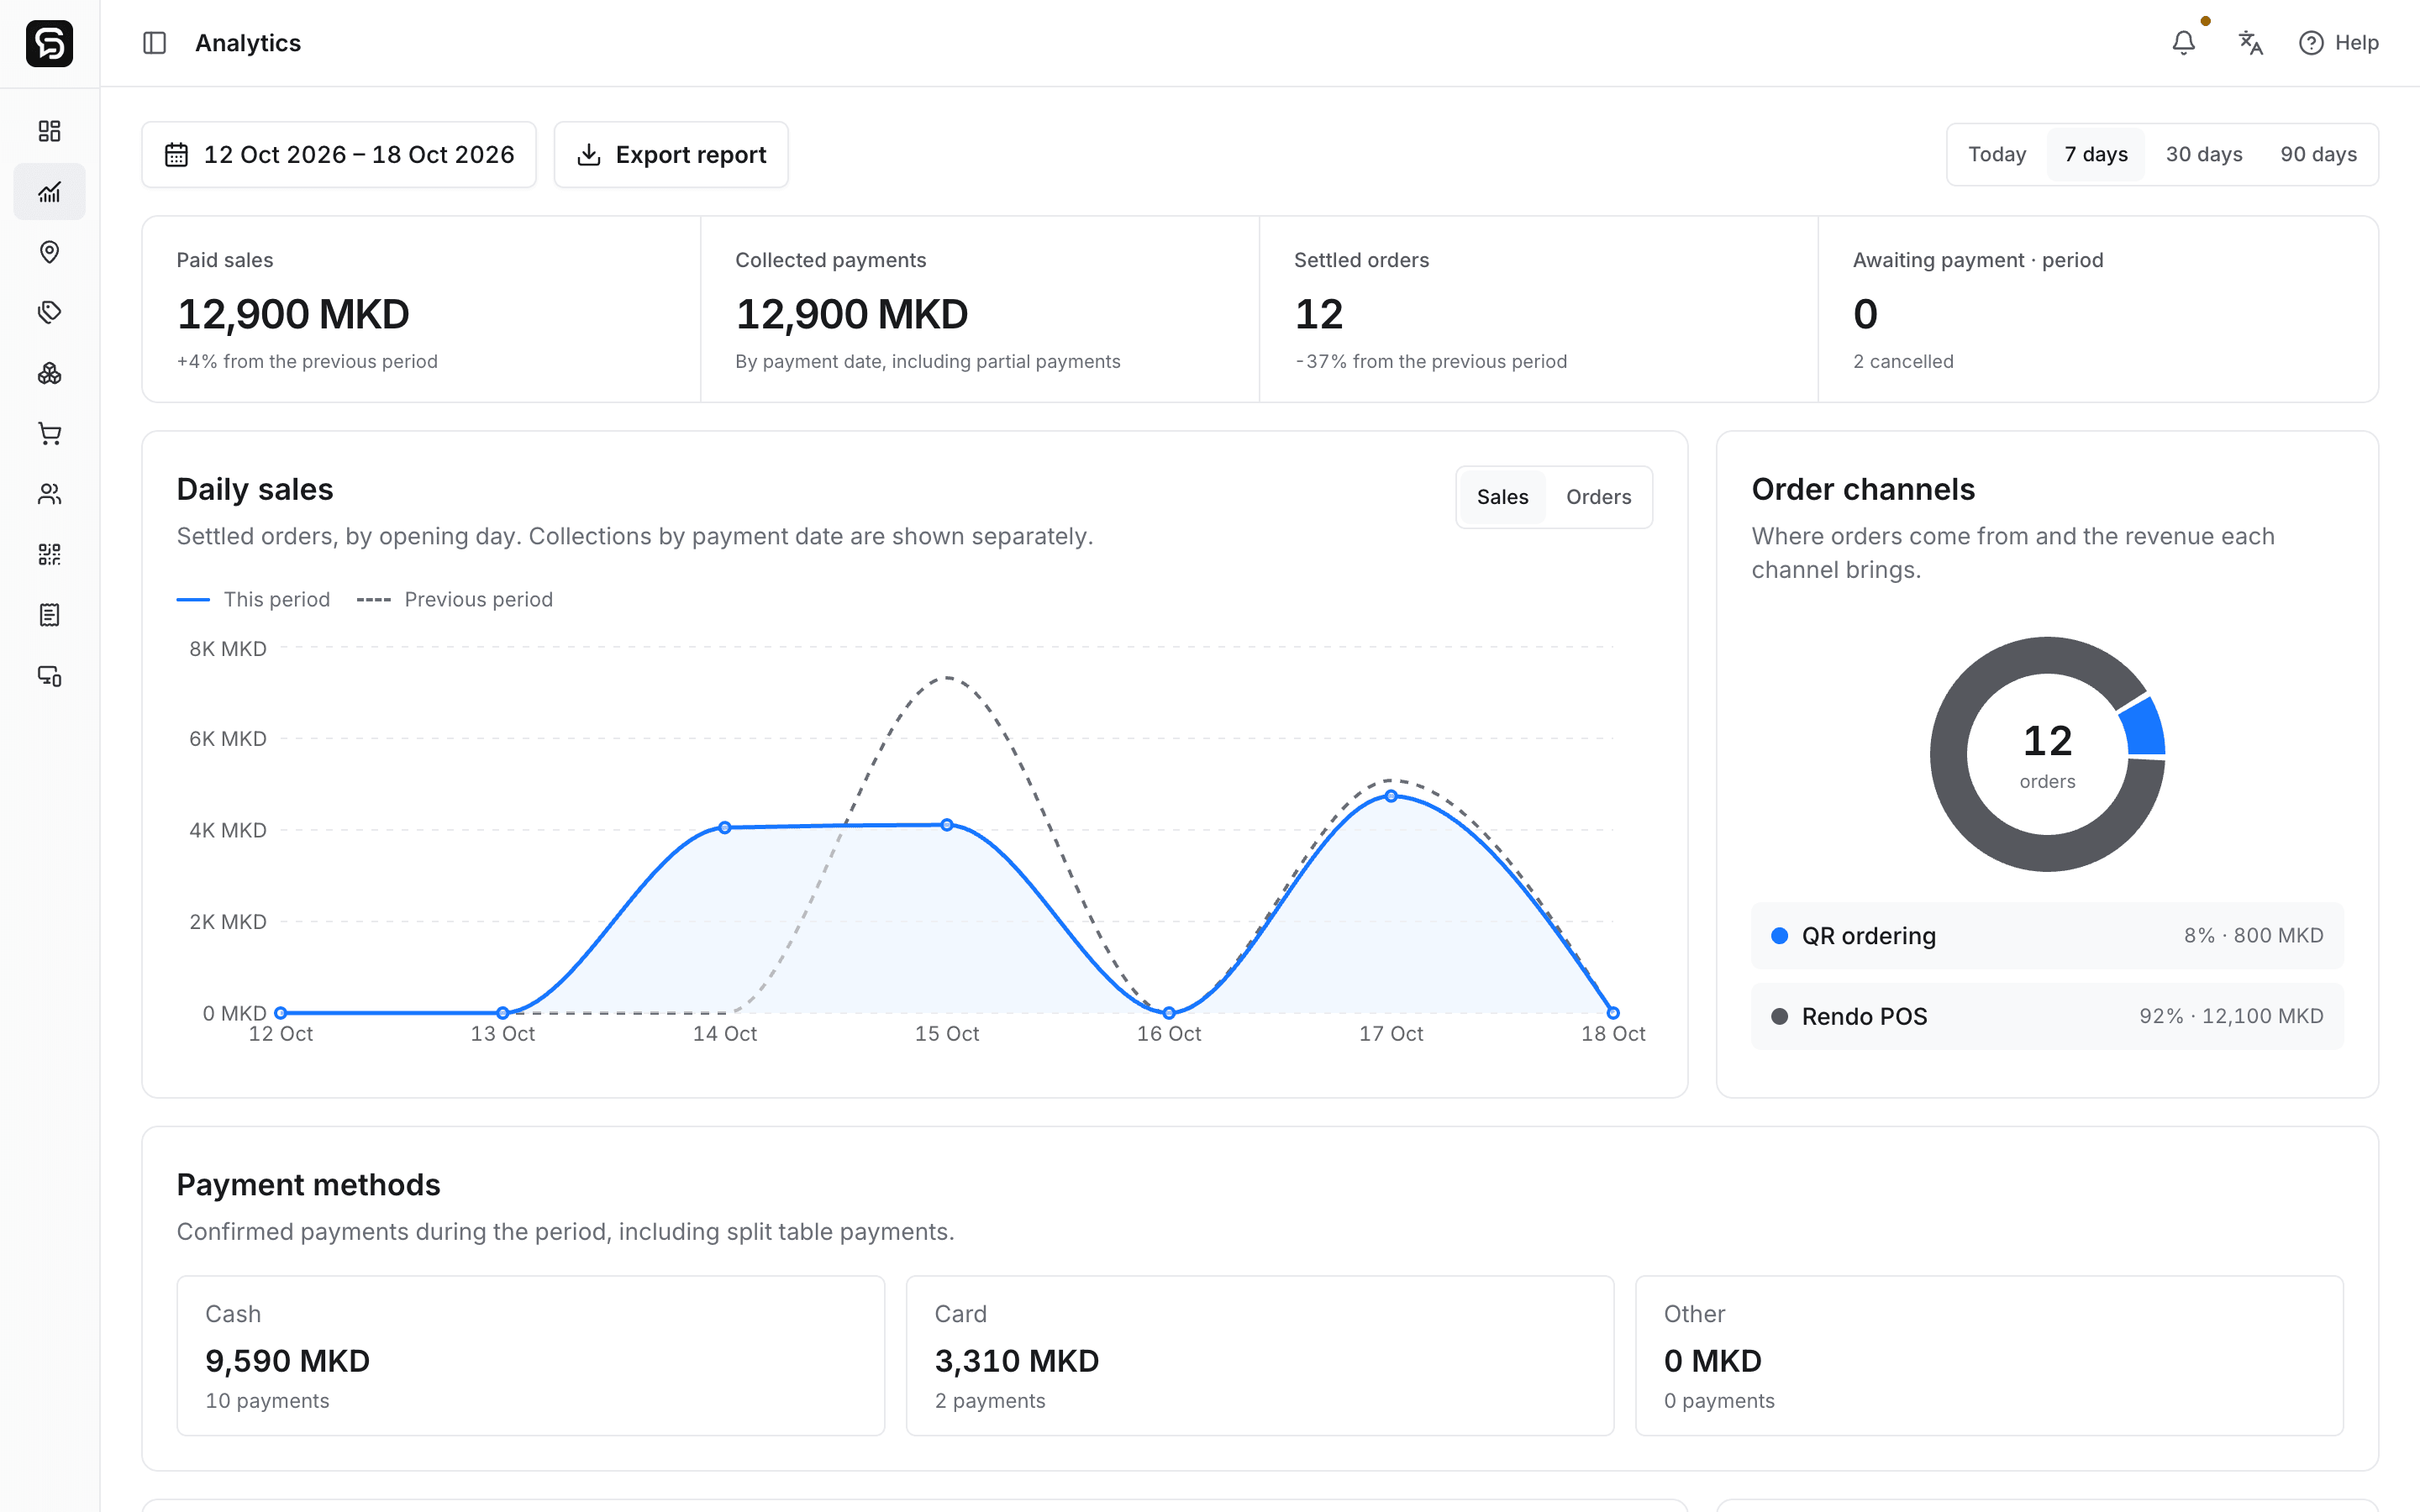Open notifications bell
Viewport: 2420px width, 1512px height.
pyautogui.click(x=2184, y=43)
